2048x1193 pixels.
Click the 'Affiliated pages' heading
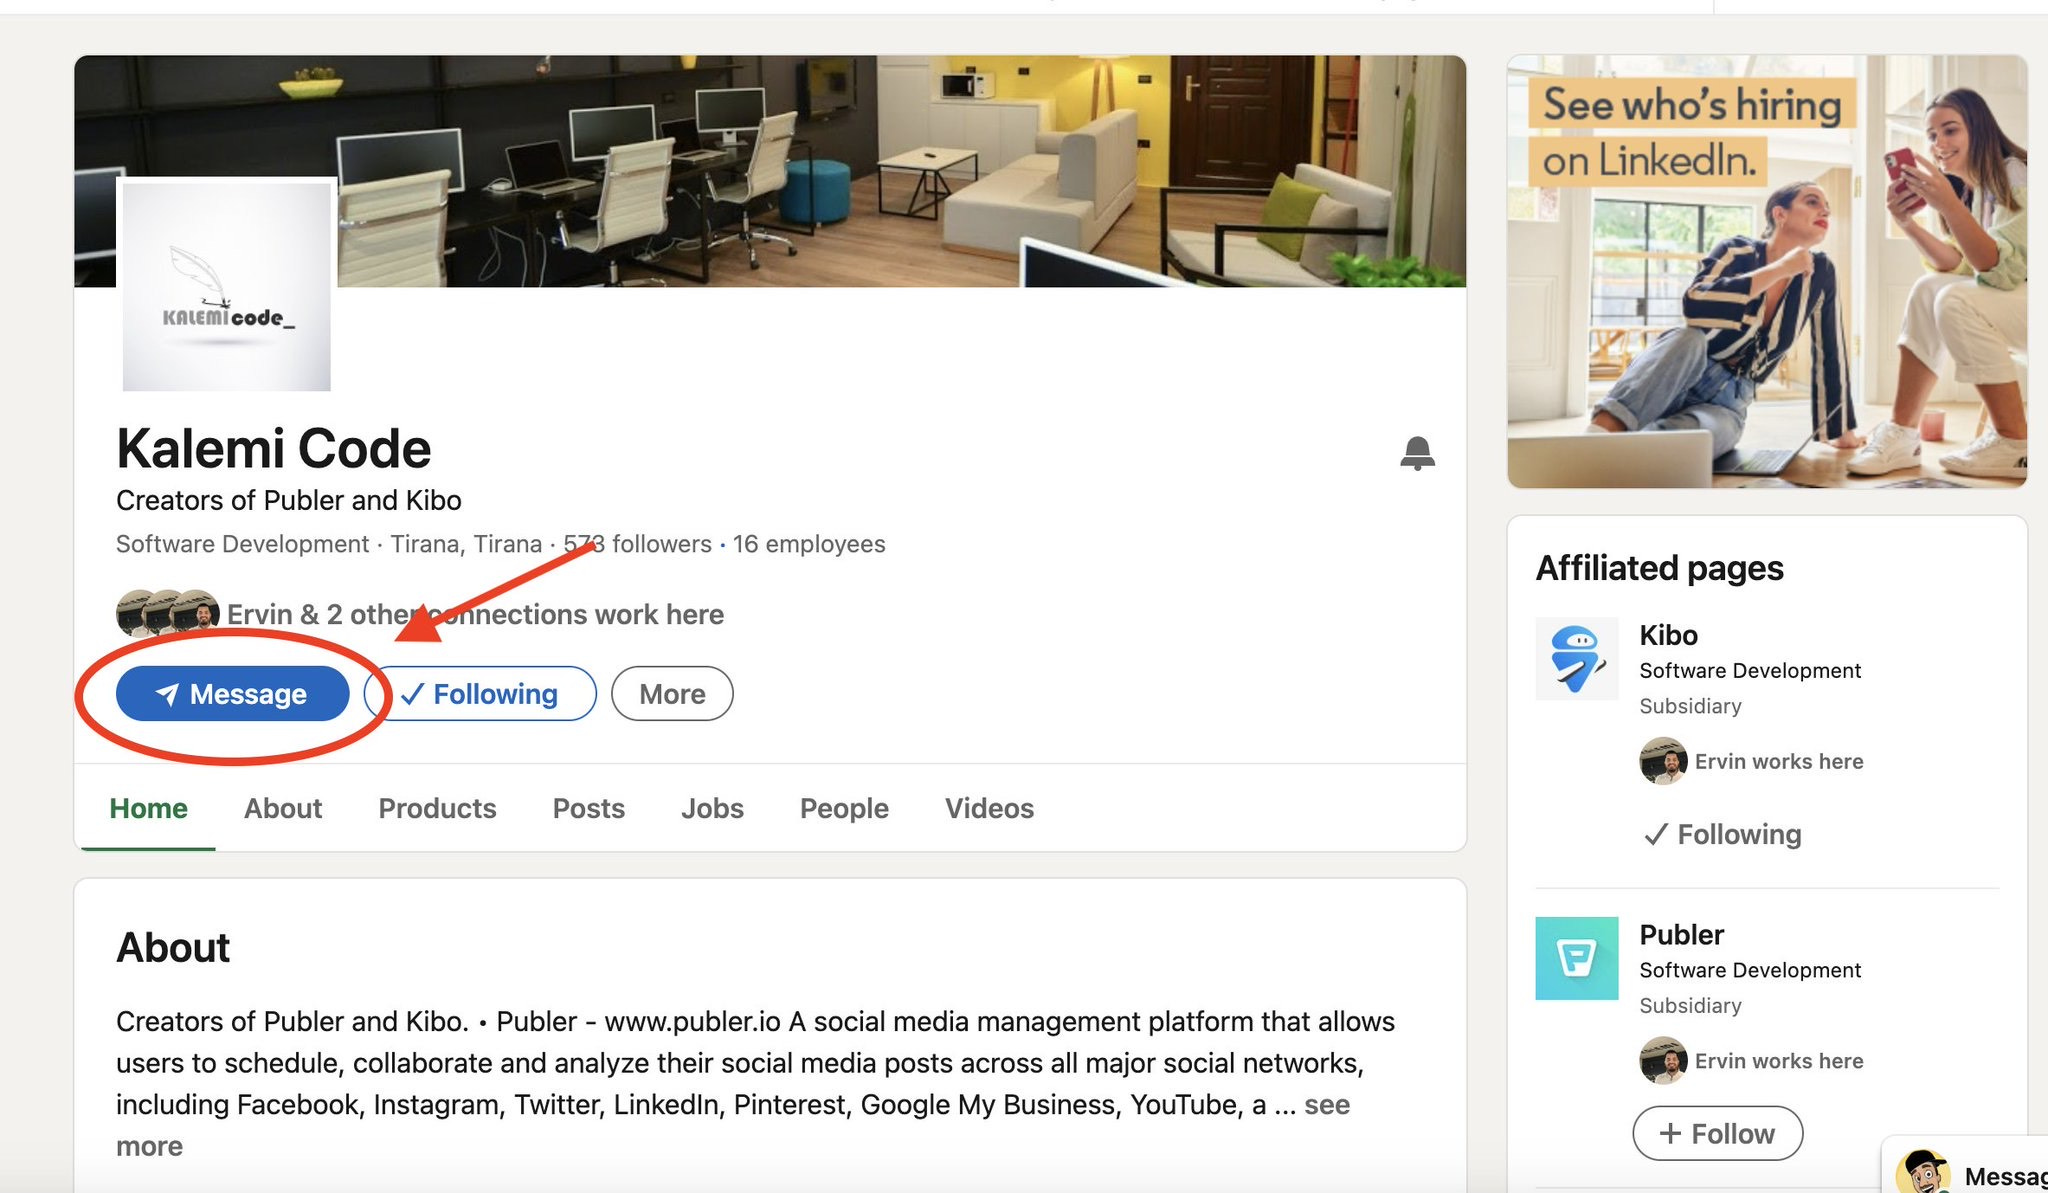1659,568
